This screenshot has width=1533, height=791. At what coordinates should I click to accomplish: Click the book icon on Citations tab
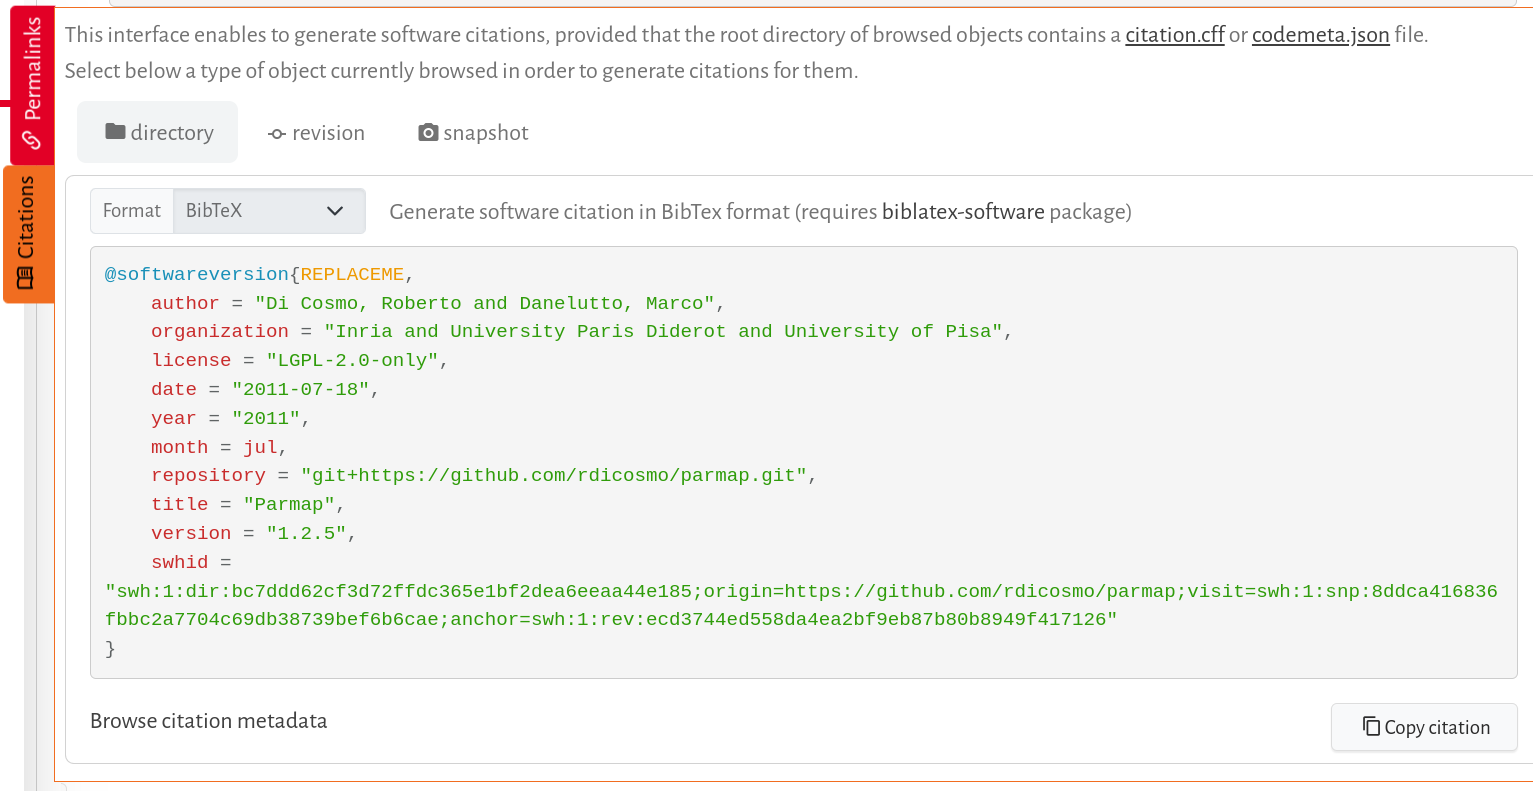pos(27,278)
